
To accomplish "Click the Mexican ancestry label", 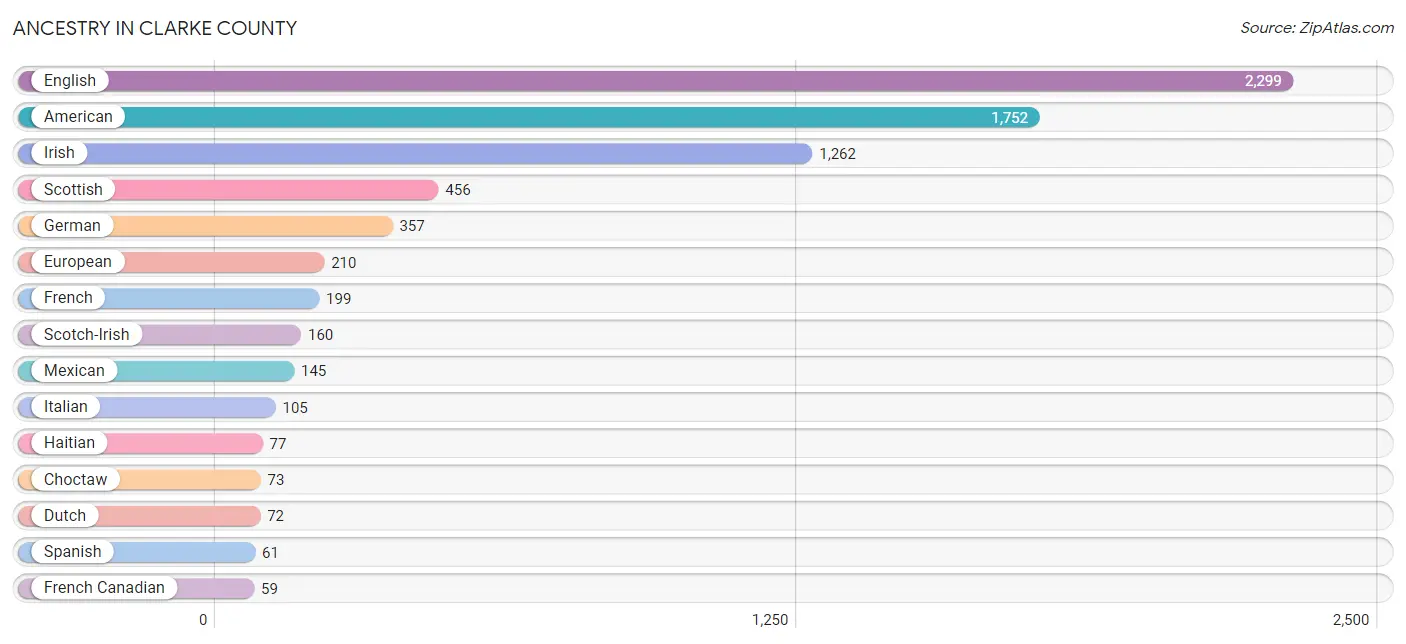I will (x=74, y=371).
